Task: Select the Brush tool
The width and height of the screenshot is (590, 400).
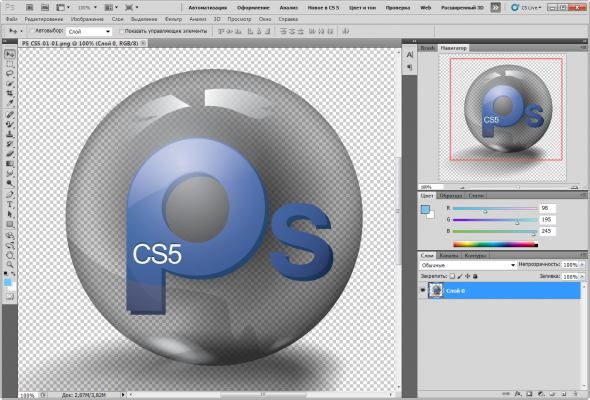Action: coord(10,124)
